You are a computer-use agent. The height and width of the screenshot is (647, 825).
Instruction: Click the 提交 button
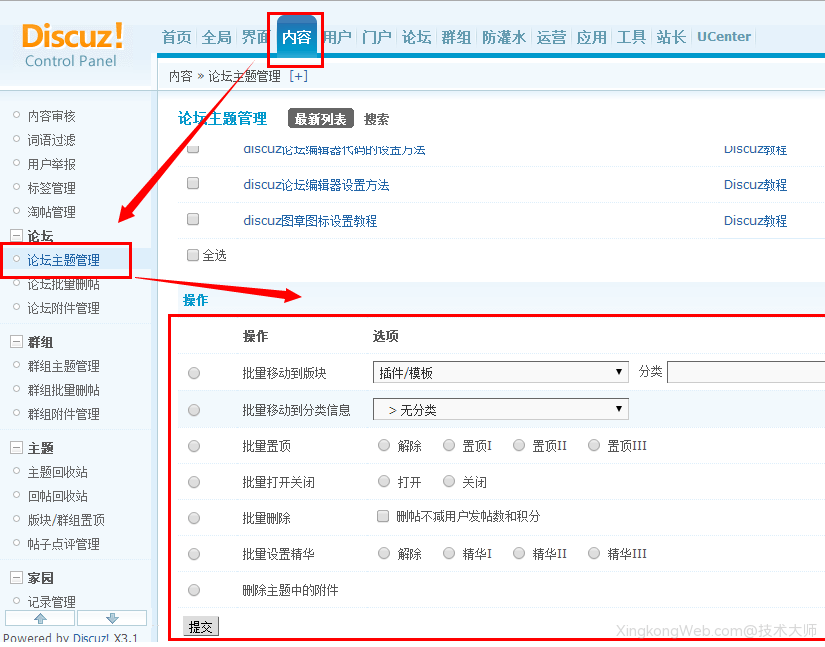pos(200,624)
